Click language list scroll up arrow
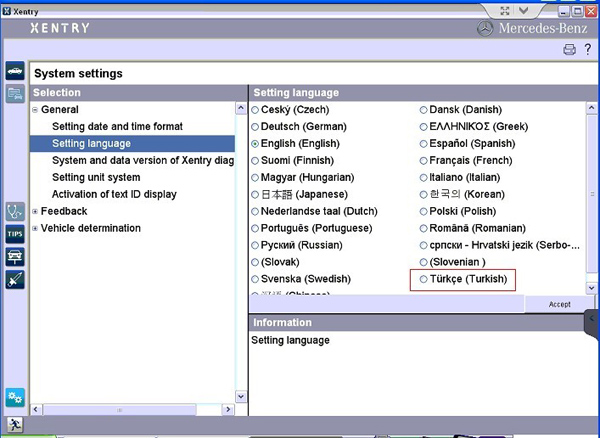The width and height of the screenshot is (600, 438). (591, 109)
